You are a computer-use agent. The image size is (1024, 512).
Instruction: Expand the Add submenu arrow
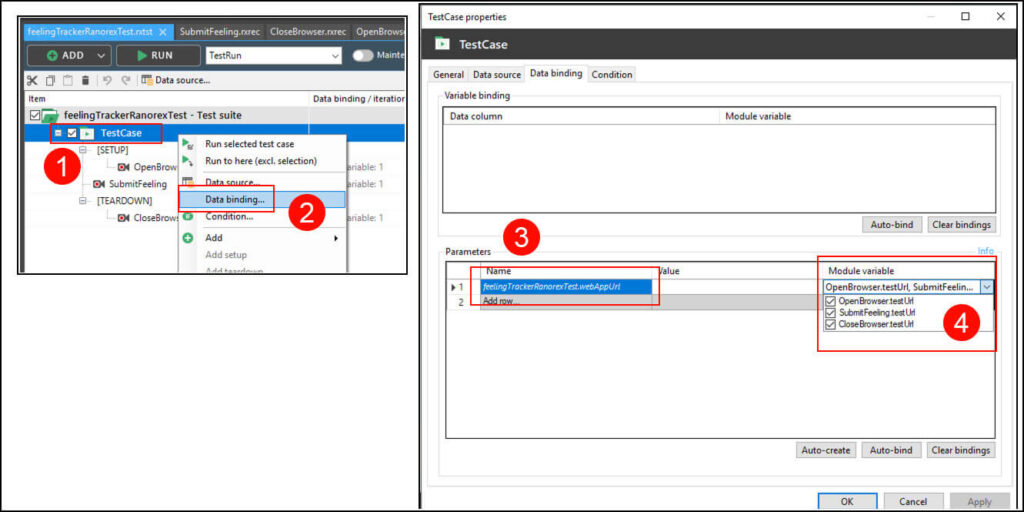click(x=336, y=238)
